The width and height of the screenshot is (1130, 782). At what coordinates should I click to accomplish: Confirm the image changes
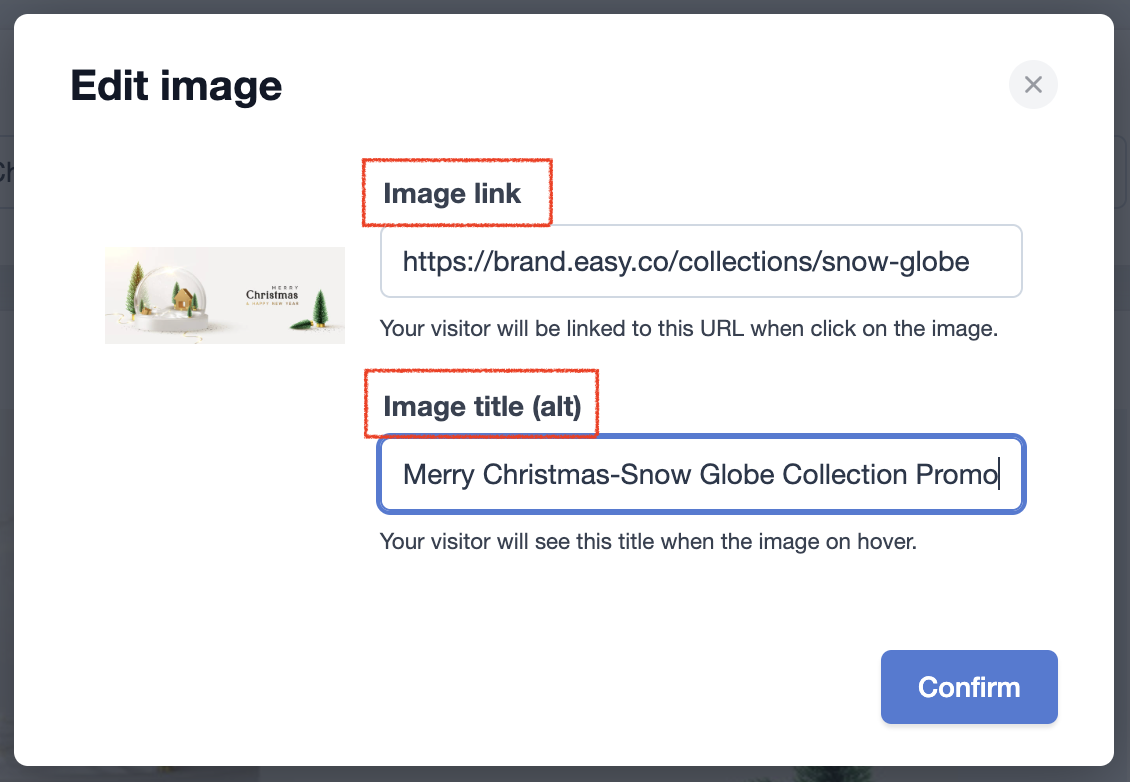(x=969, y=687)
